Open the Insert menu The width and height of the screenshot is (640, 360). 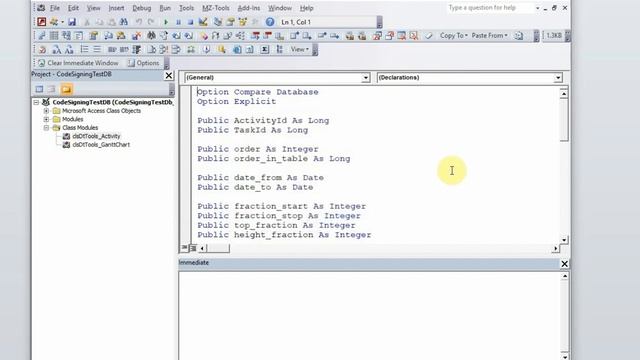coord(116,8)
